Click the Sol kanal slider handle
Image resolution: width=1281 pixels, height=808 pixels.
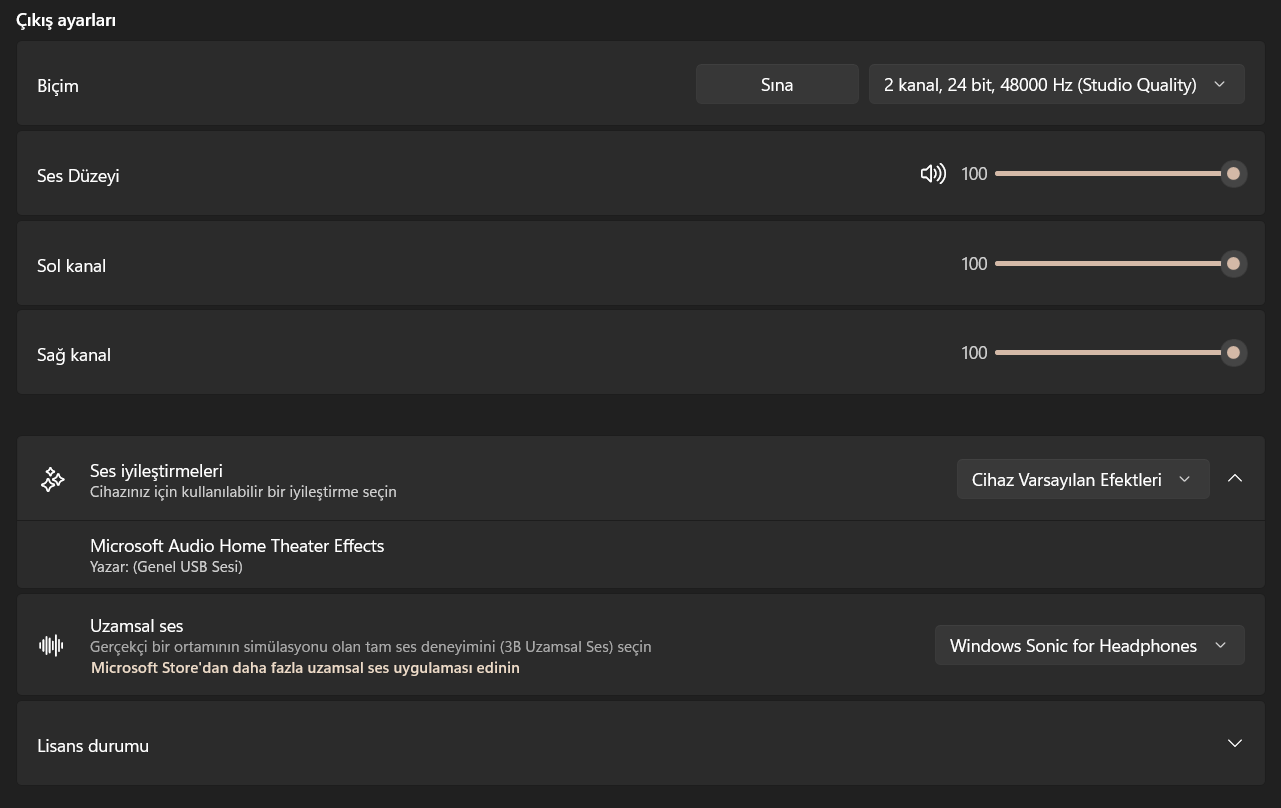(1233, 264)
